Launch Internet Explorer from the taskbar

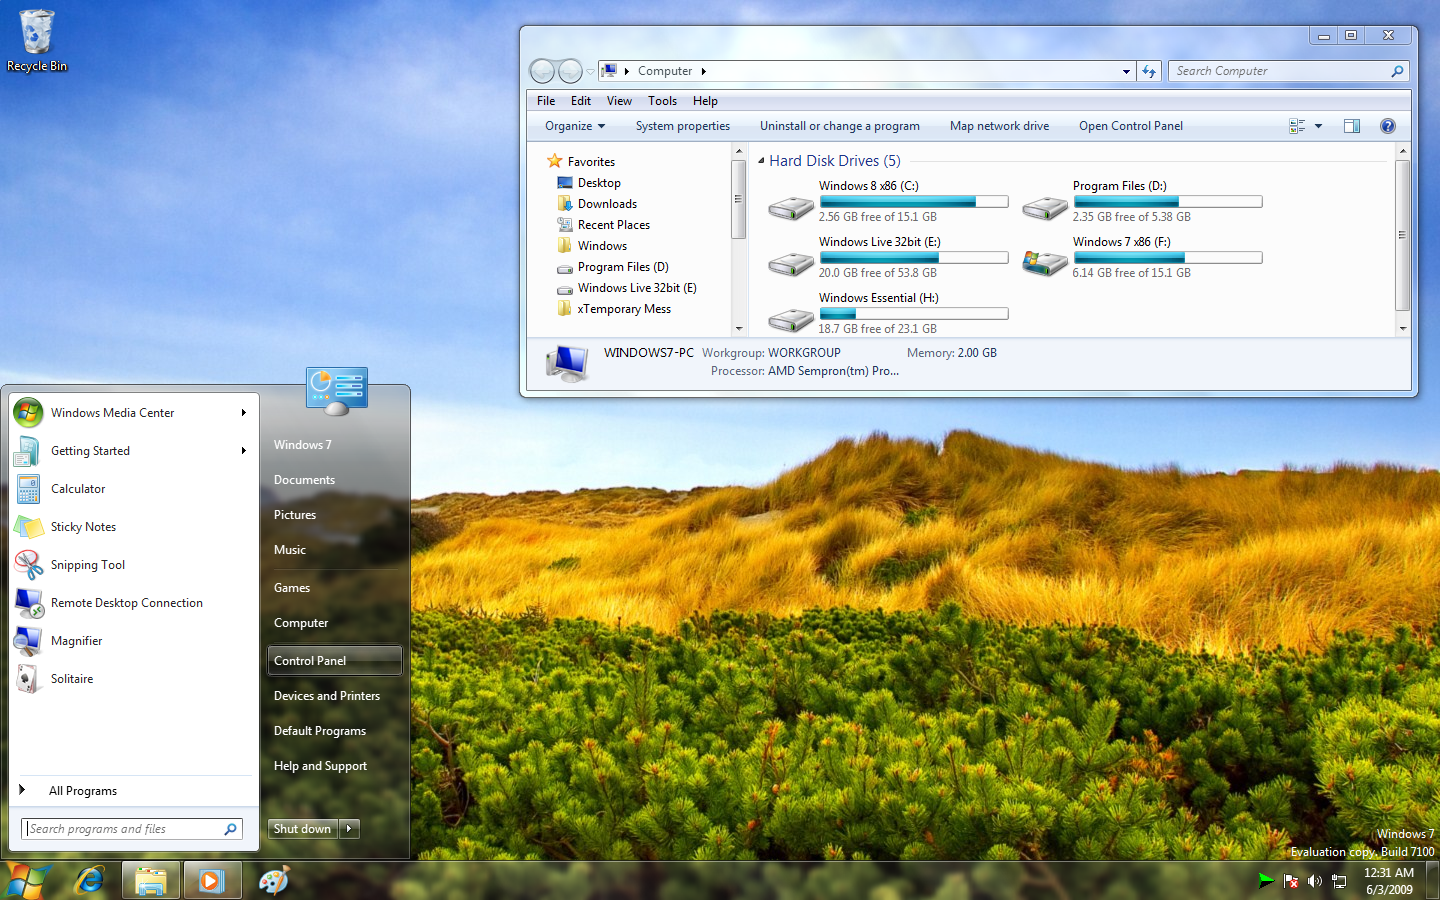90,881
